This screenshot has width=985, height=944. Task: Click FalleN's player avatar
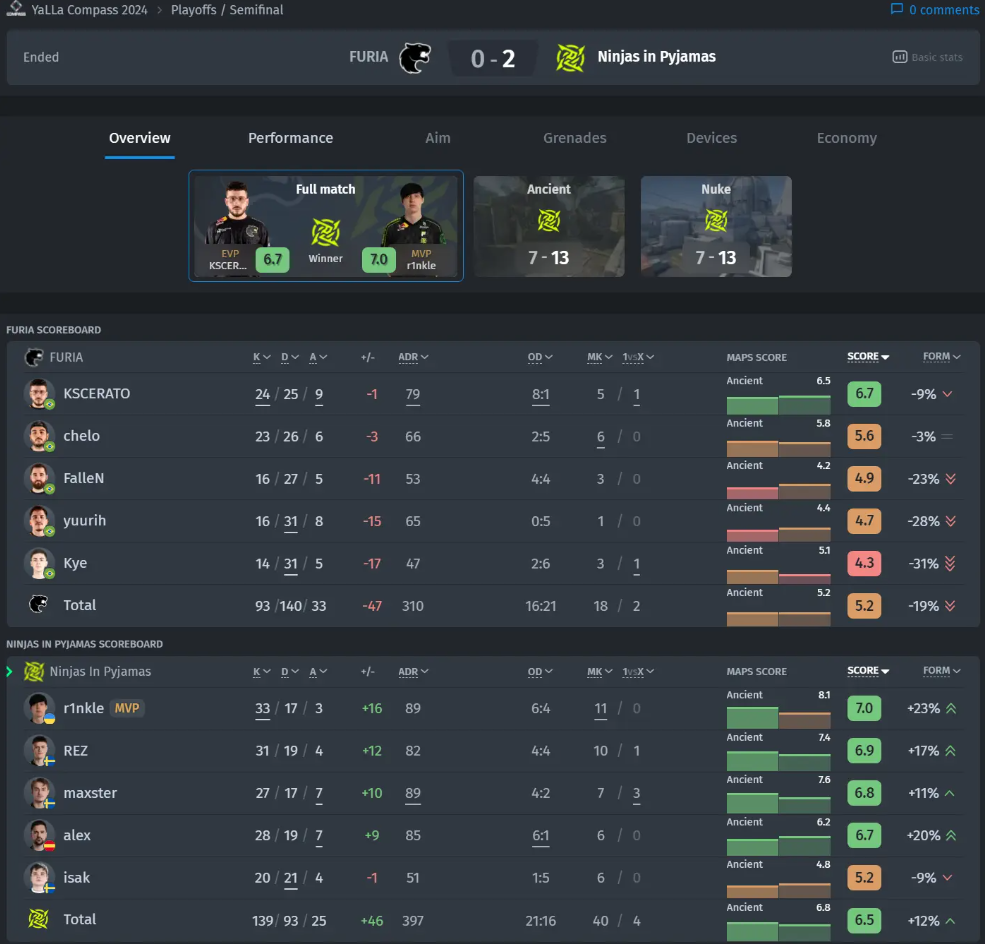38,479
